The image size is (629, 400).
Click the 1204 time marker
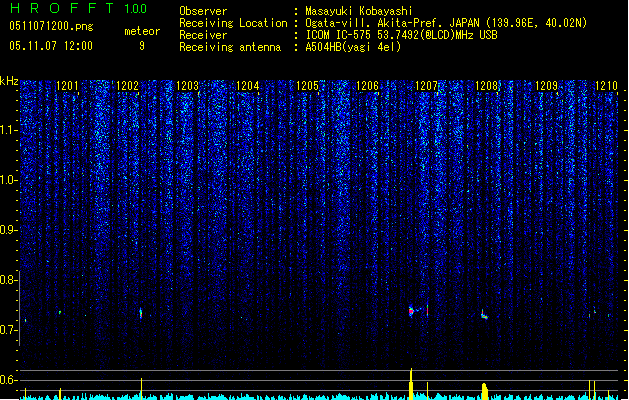tap(248, 86)
